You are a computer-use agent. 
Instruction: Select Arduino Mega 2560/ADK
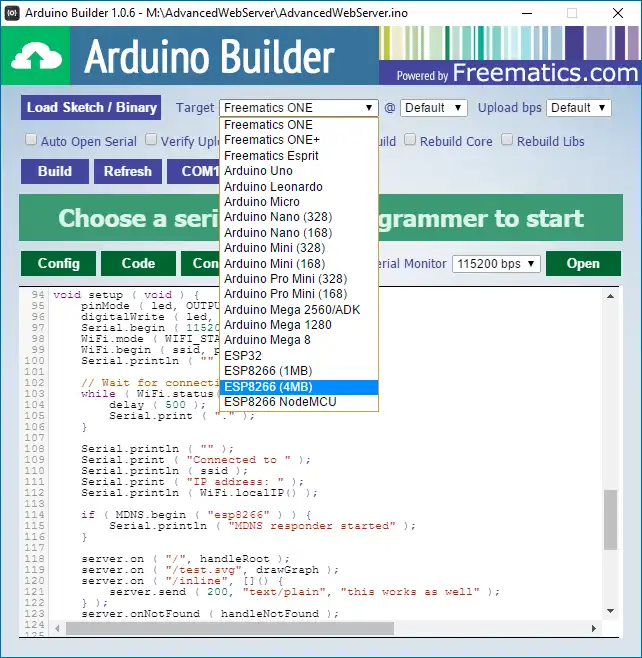tap(299, 310)
